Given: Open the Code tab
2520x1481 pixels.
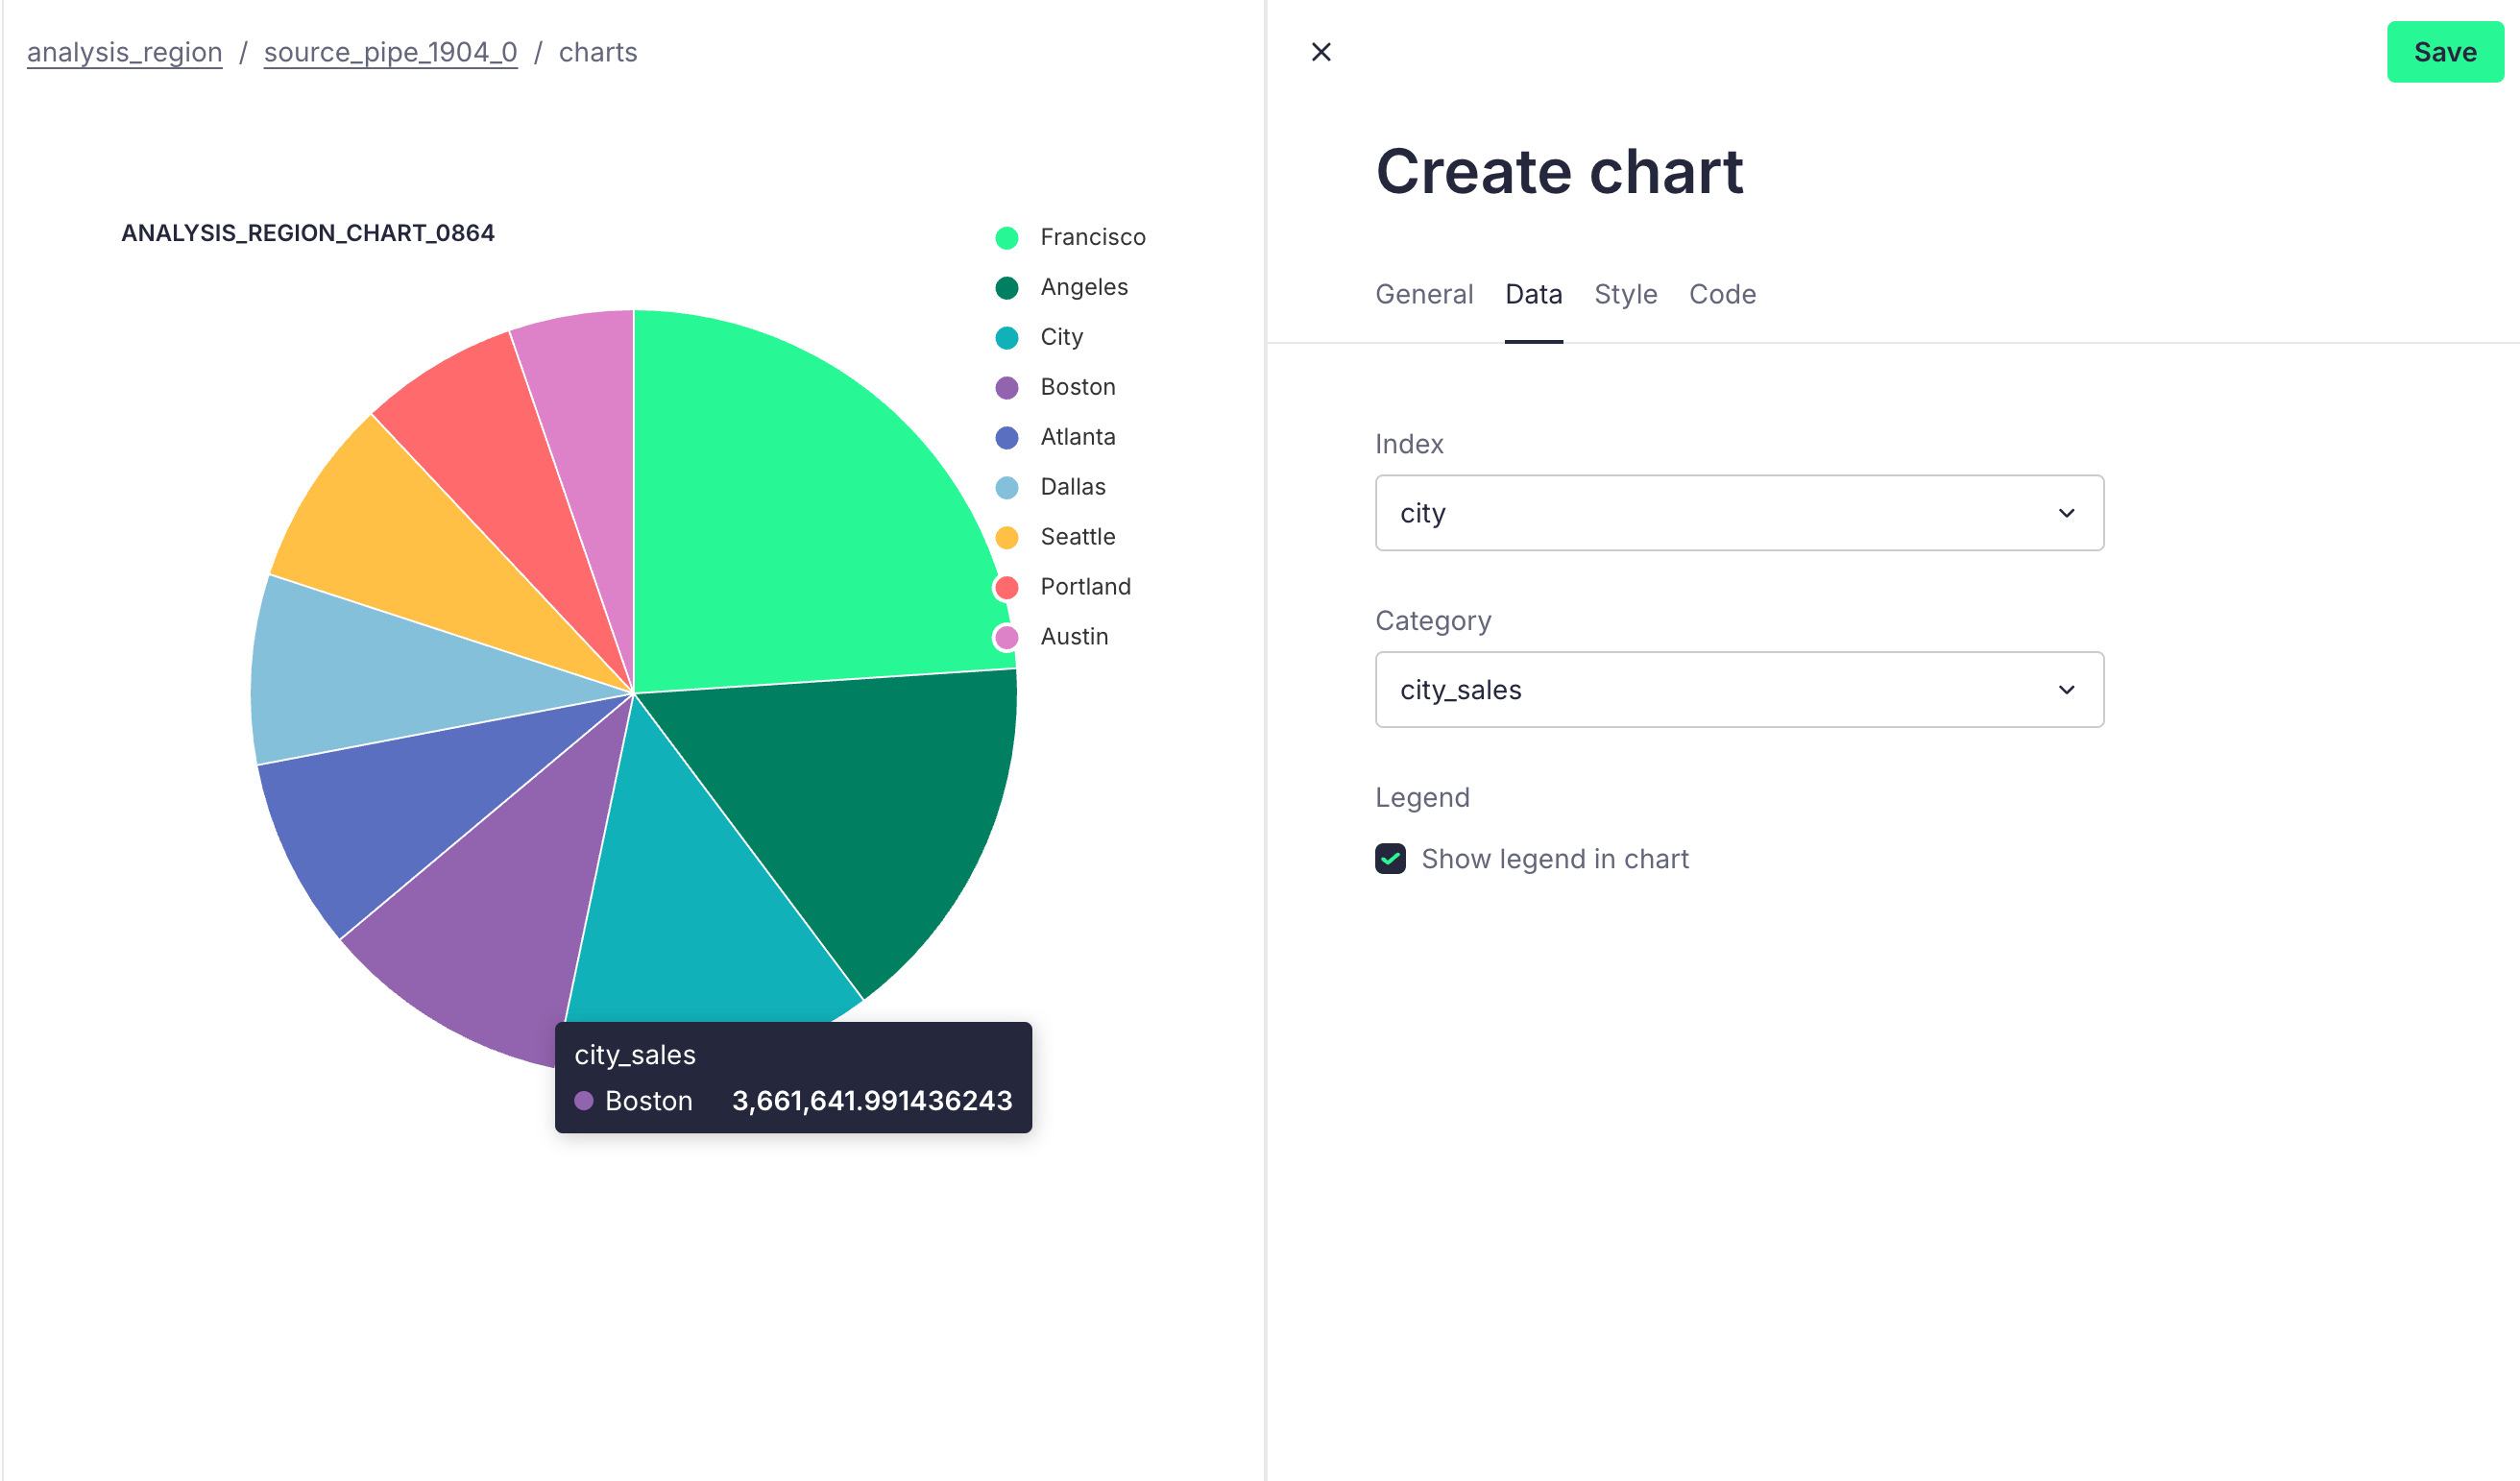Looking at the screenshot, I should pyautogui.click(x=1722, y=294).
